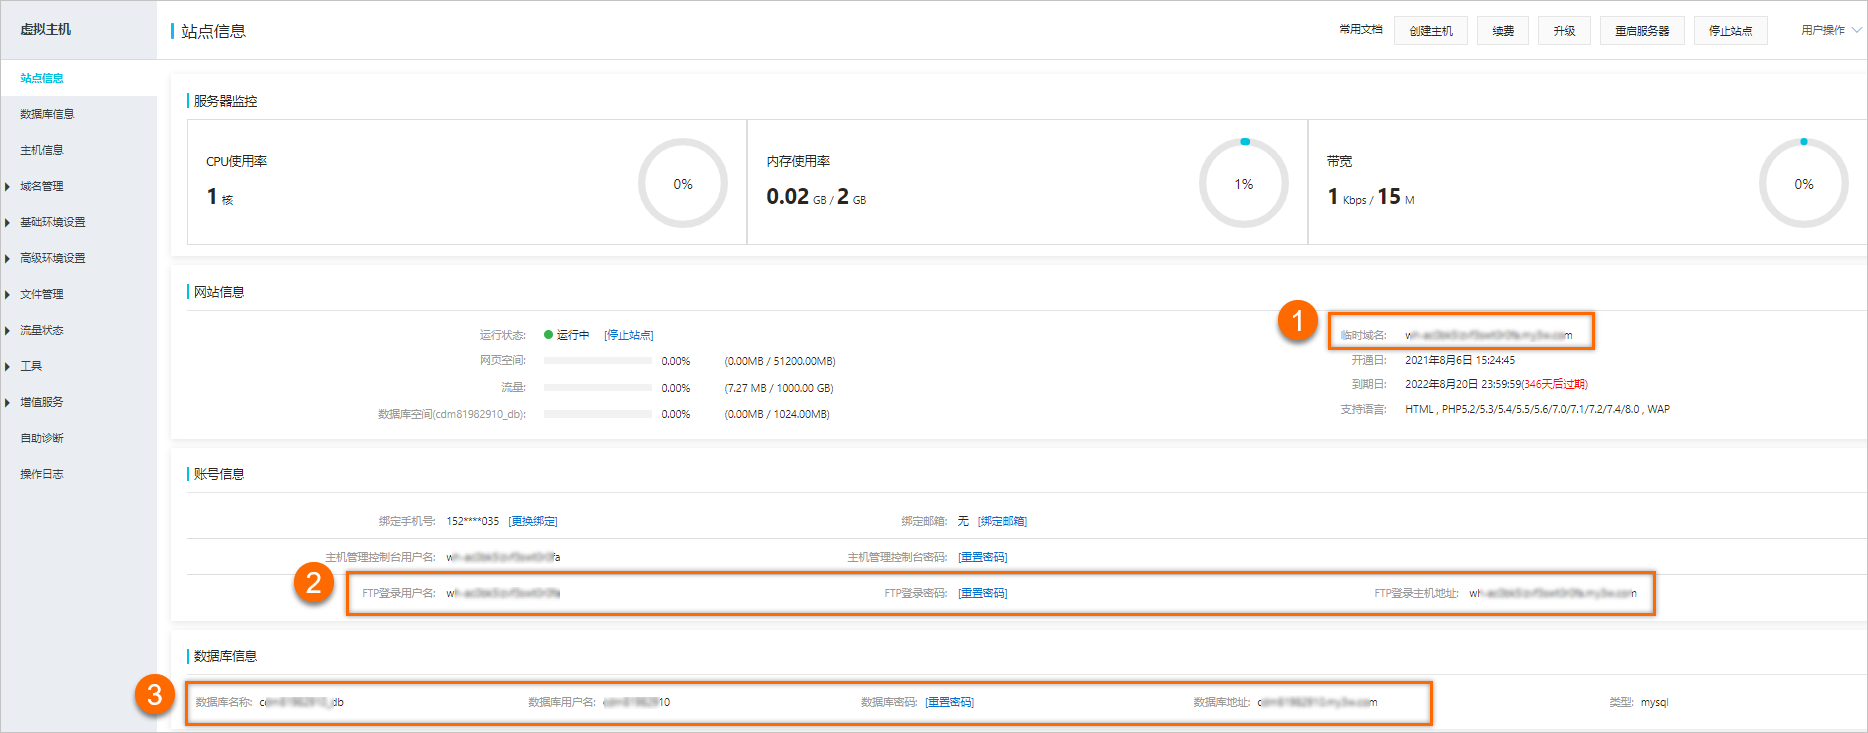Image resolution: width=1868 pixels, height=733 pixels.
Task: Click the 临时域名 value
Action: [x=1489, y=335]
